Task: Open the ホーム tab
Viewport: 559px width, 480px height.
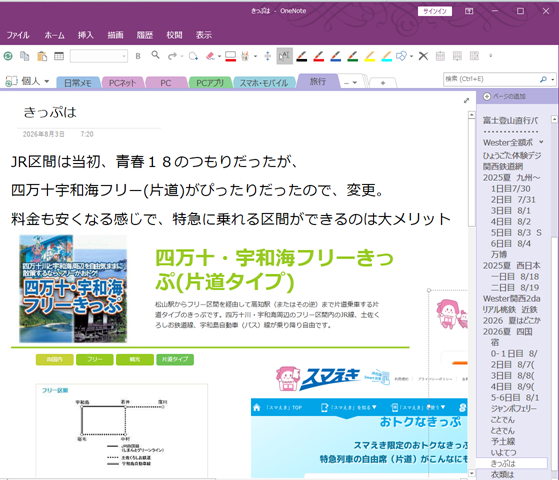Action: pyautogui.click(x=55, y=35)
